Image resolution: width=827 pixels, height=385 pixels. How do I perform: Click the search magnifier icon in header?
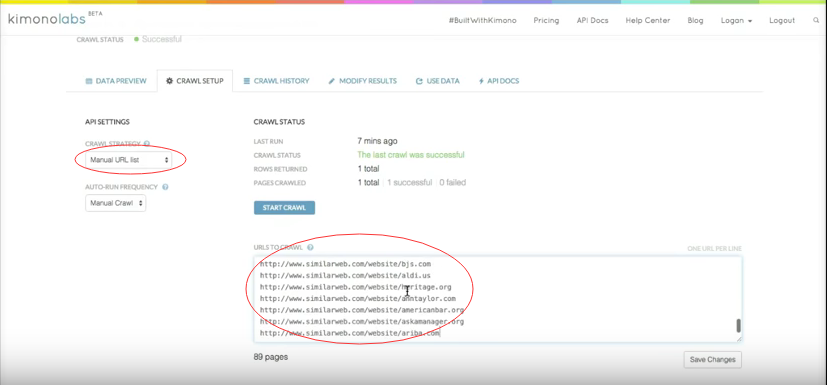tap(816, 21)
